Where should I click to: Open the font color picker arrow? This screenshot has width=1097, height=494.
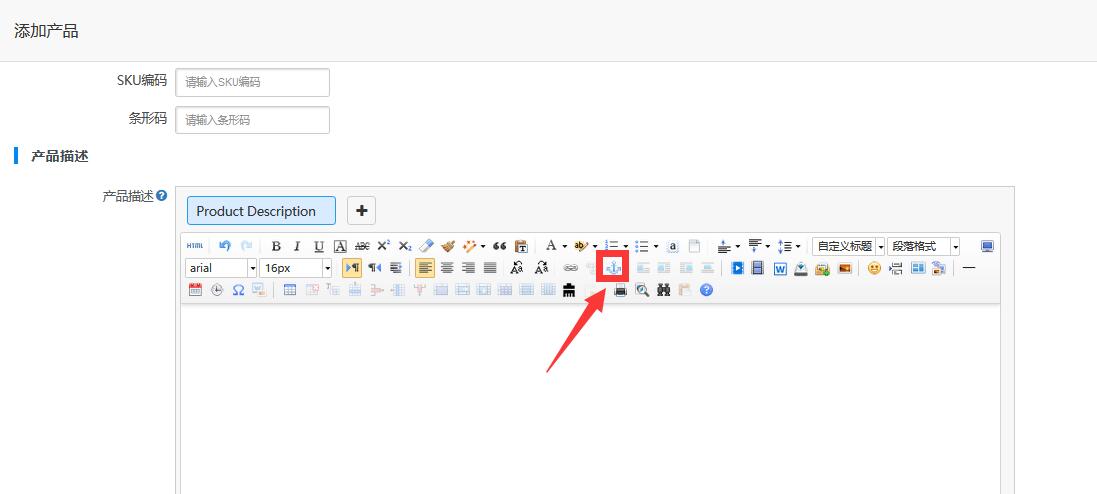565,246
